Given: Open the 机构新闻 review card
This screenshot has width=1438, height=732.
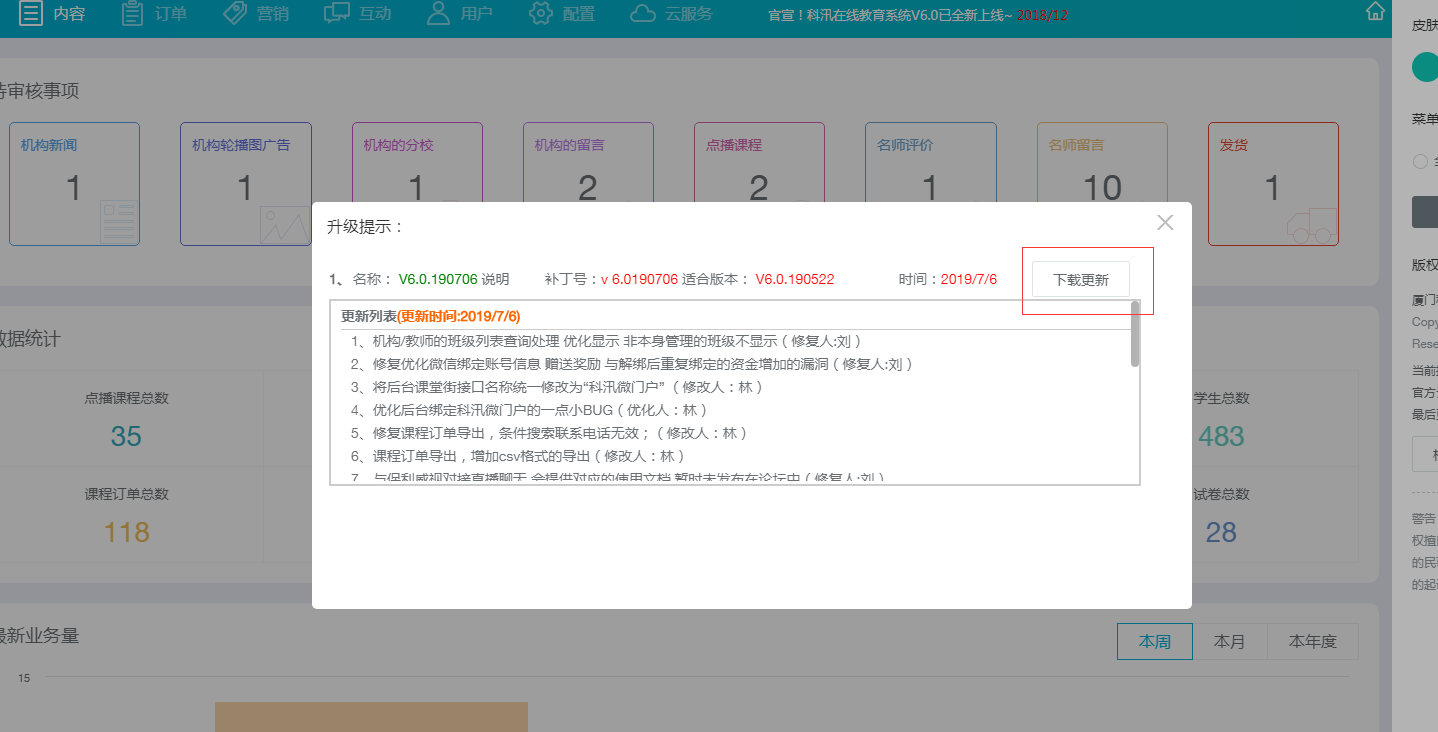Looking at the screenshot, I should click(x=74, y=184).
